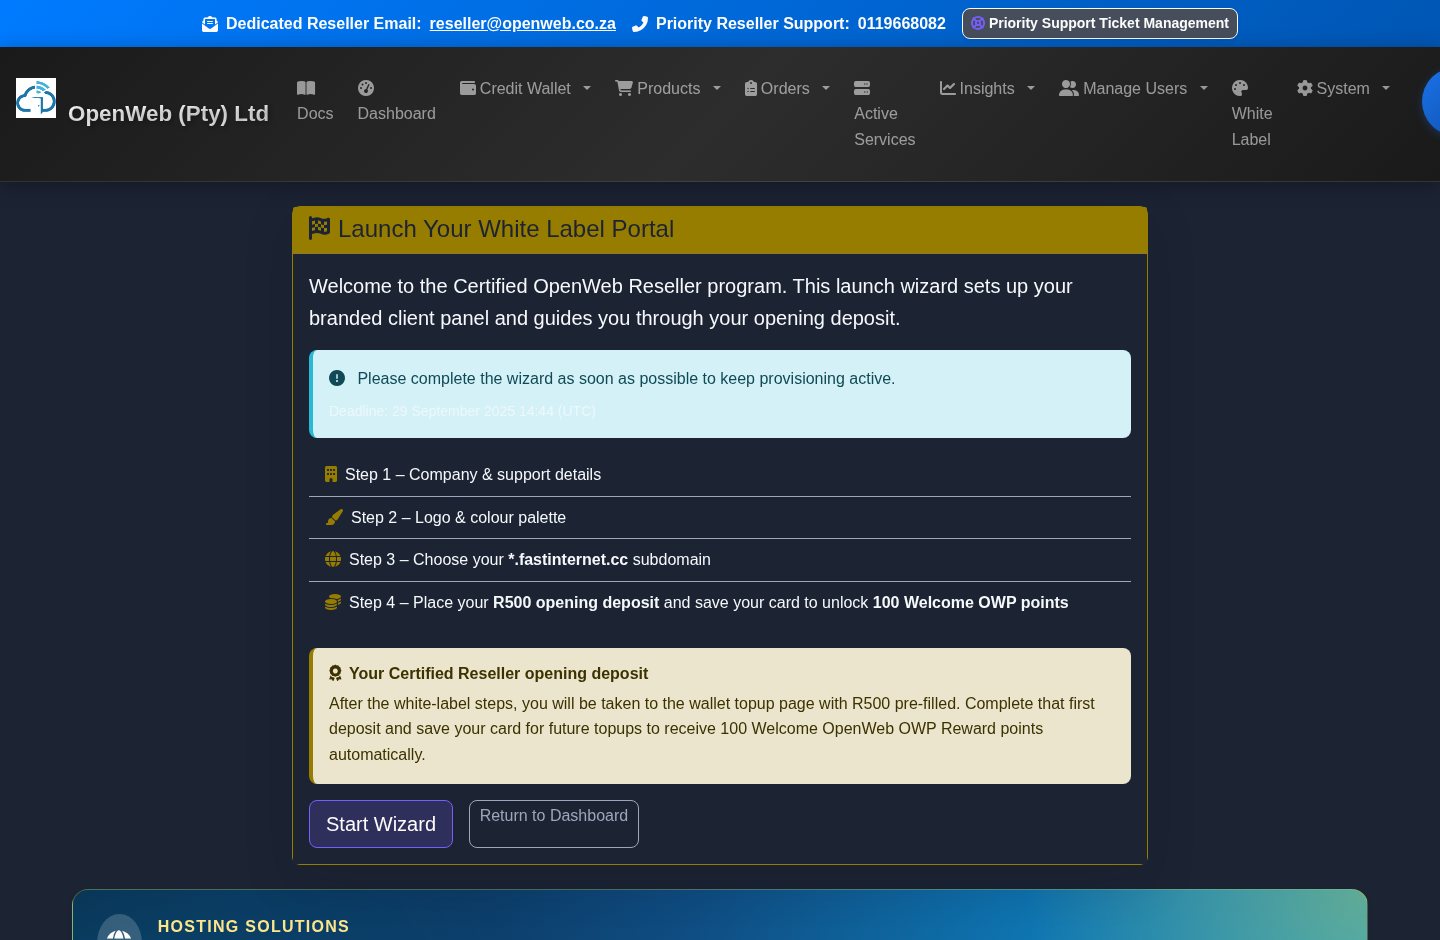Viewport: 1440px width, 940px height.
Task: Click the Dashboard gauge icon
Action: (366, 88)
